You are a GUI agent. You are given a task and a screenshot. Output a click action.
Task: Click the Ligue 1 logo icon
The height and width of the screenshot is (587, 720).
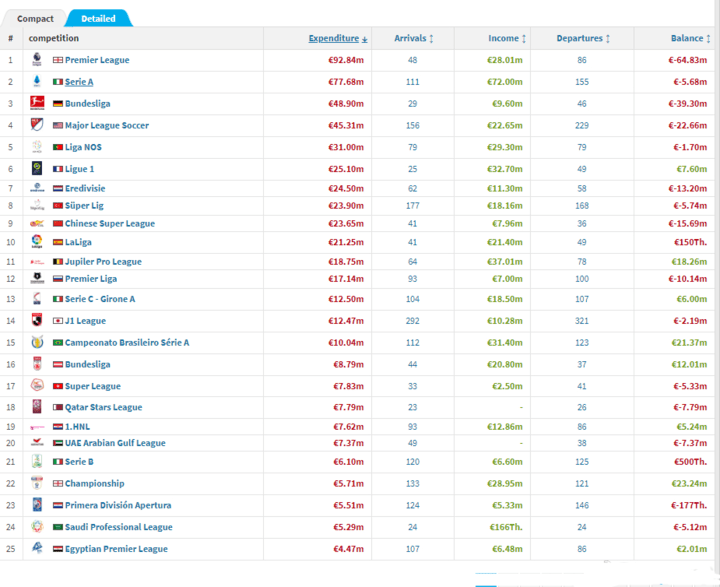tap(37, 169)
